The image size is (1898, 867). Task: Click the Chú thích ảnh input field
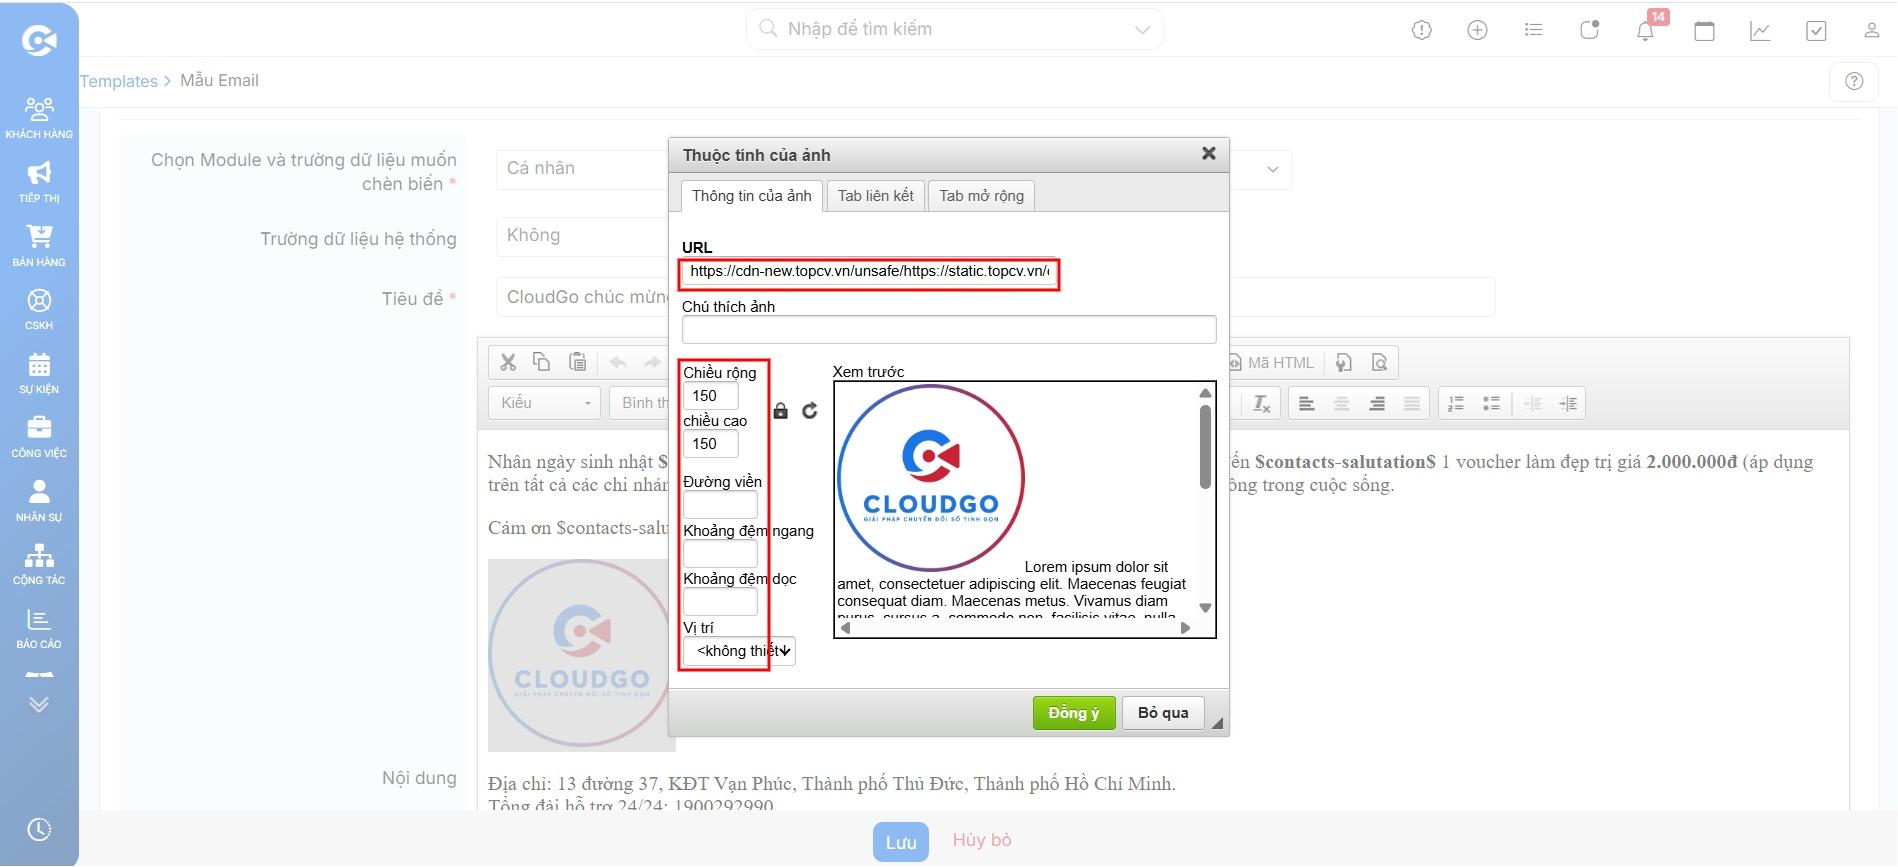[x=949, y=330]
